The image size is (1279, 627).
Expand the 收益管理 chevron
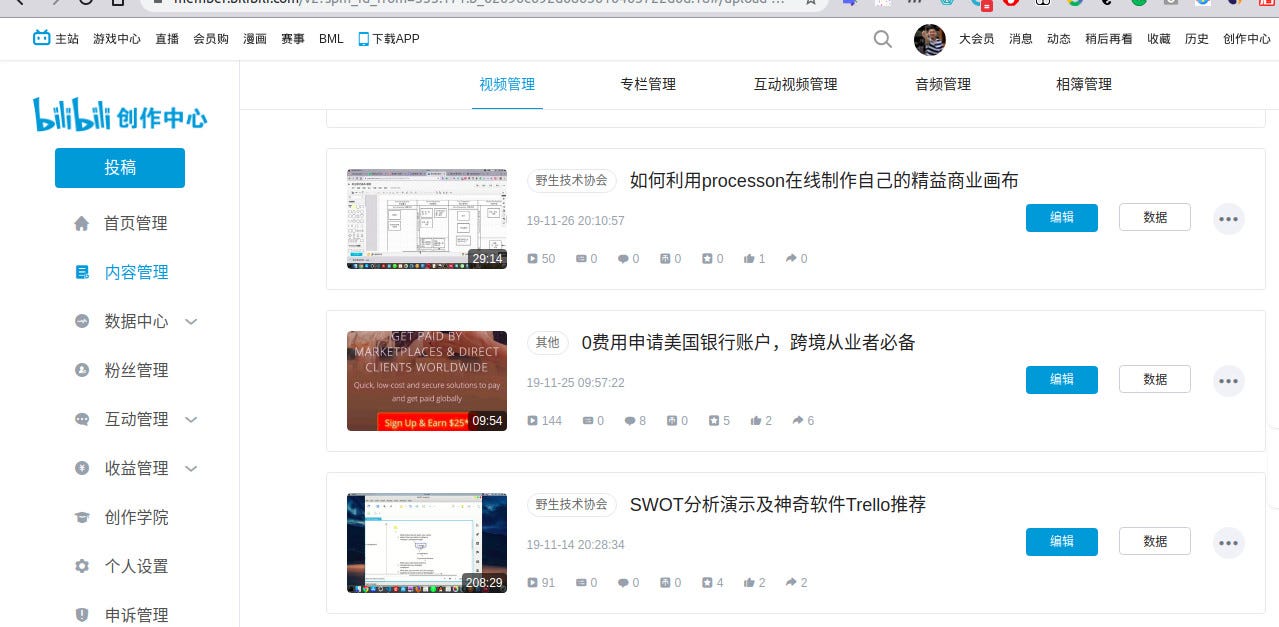pyautogui.click(x=192, y=469)
